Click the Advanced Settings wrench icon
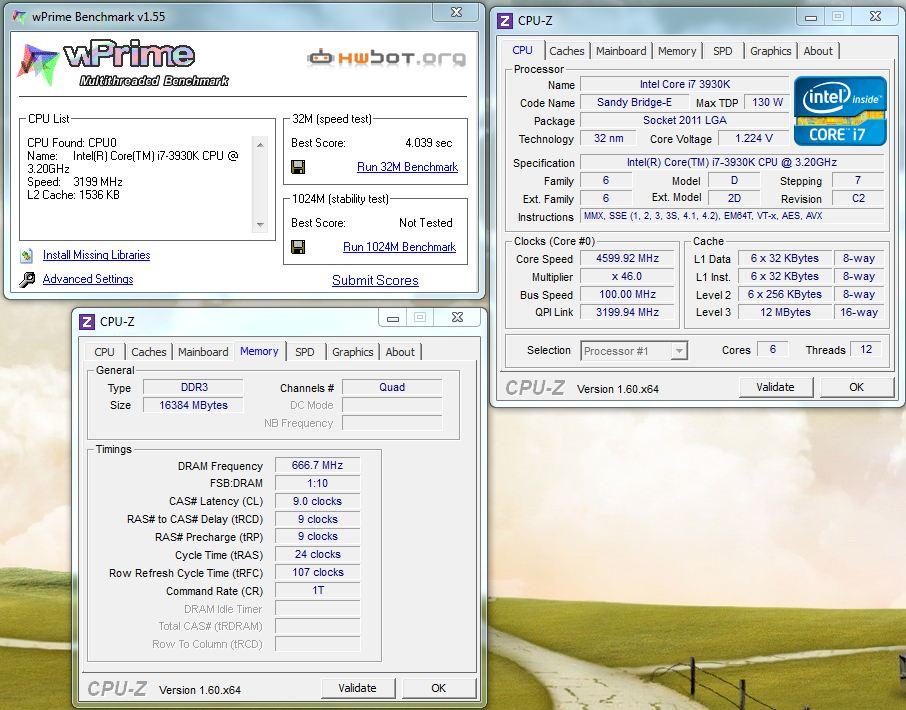 pos(27,280)
